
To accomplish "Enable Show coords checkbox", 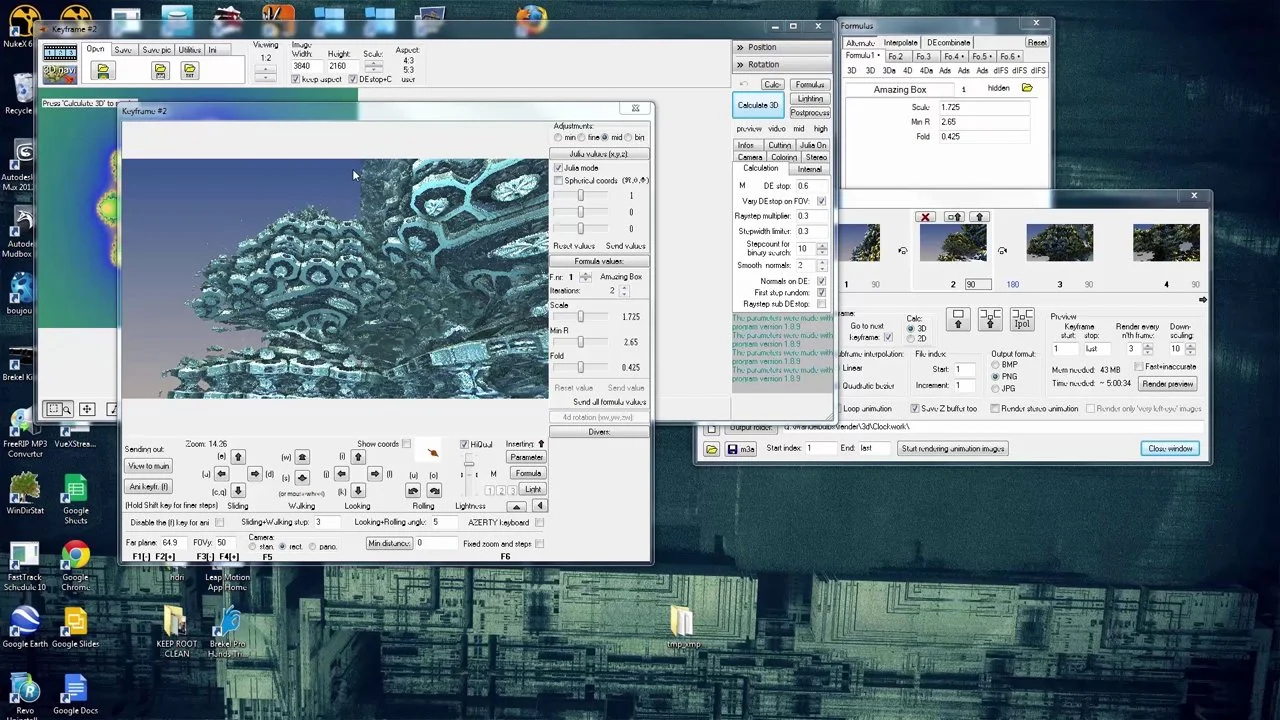I will click(x=406, y=444).
